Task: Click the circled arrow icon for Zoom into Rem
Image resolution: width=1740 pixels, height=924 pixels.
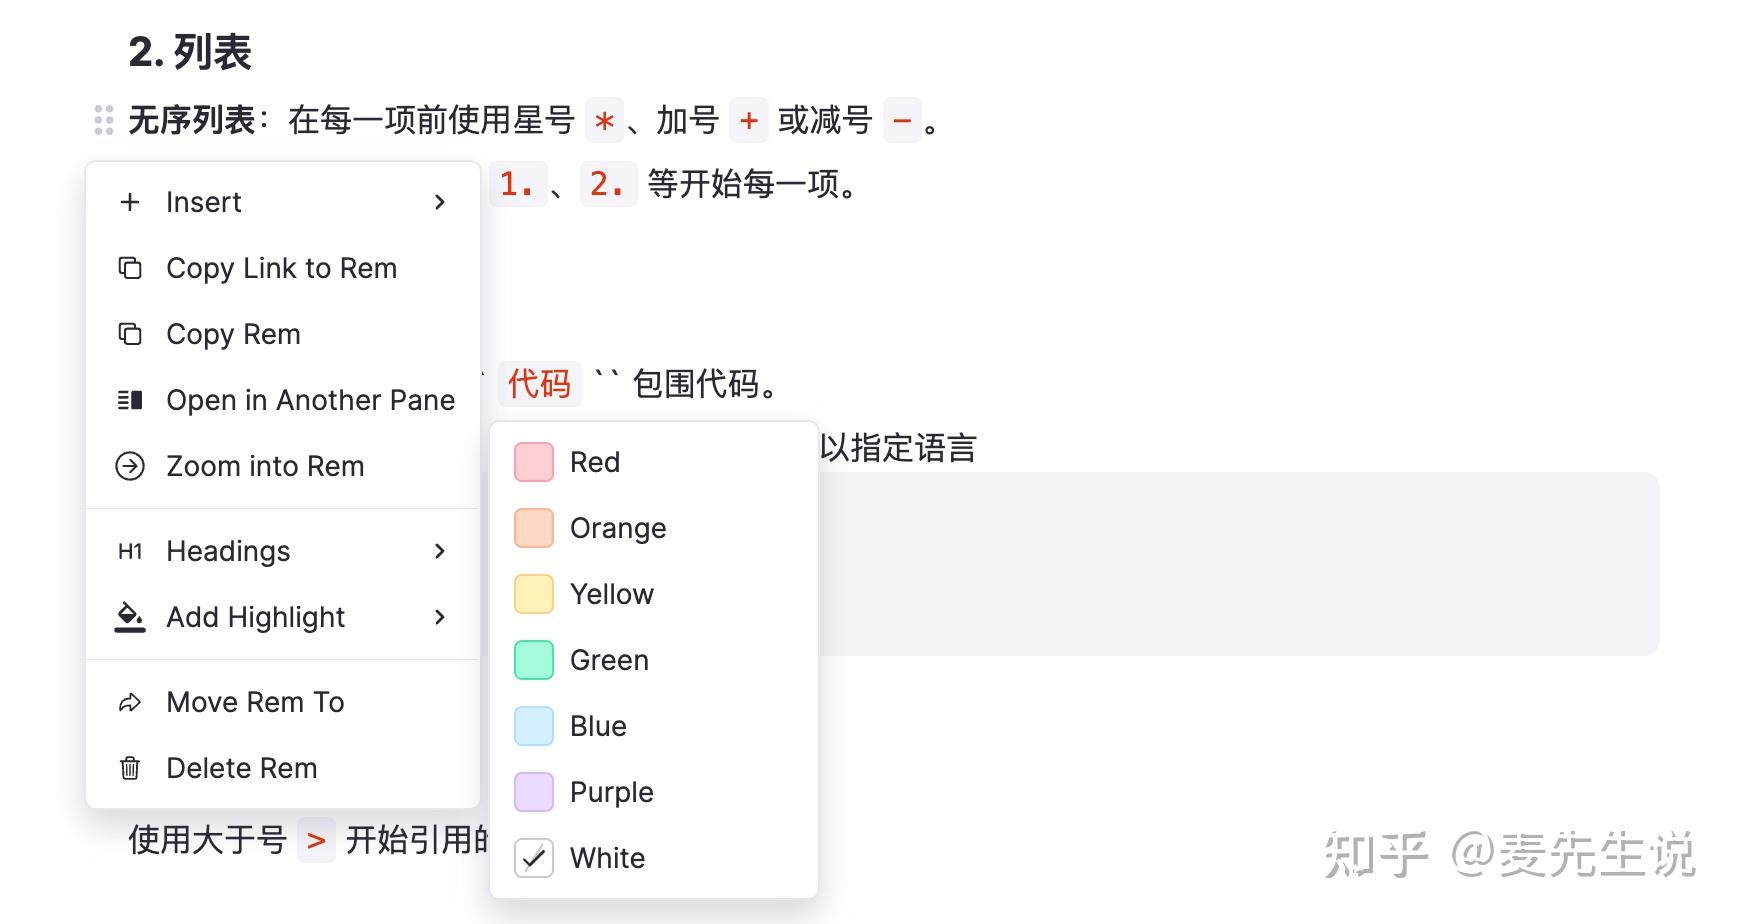Action: click(130, 466)
